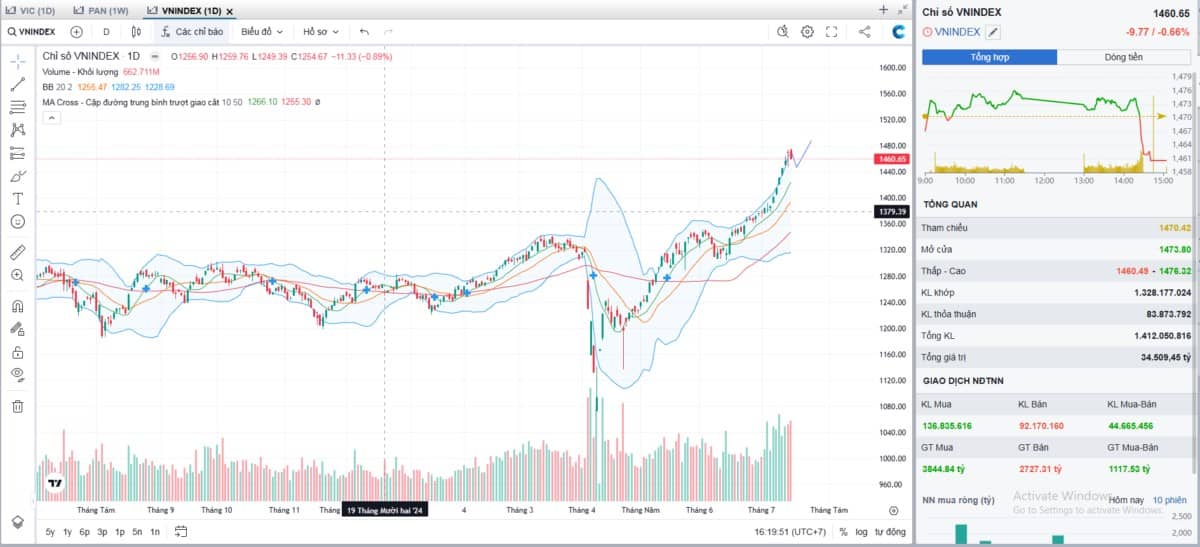Viewport: 1200px width, 547px height.
Task: Toggle percent scale mode
Action: (843, 532)
